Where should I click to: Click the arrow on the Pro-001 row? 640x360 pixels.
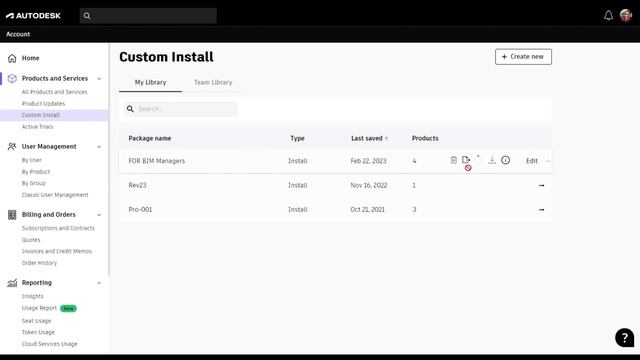pos(541,210)
